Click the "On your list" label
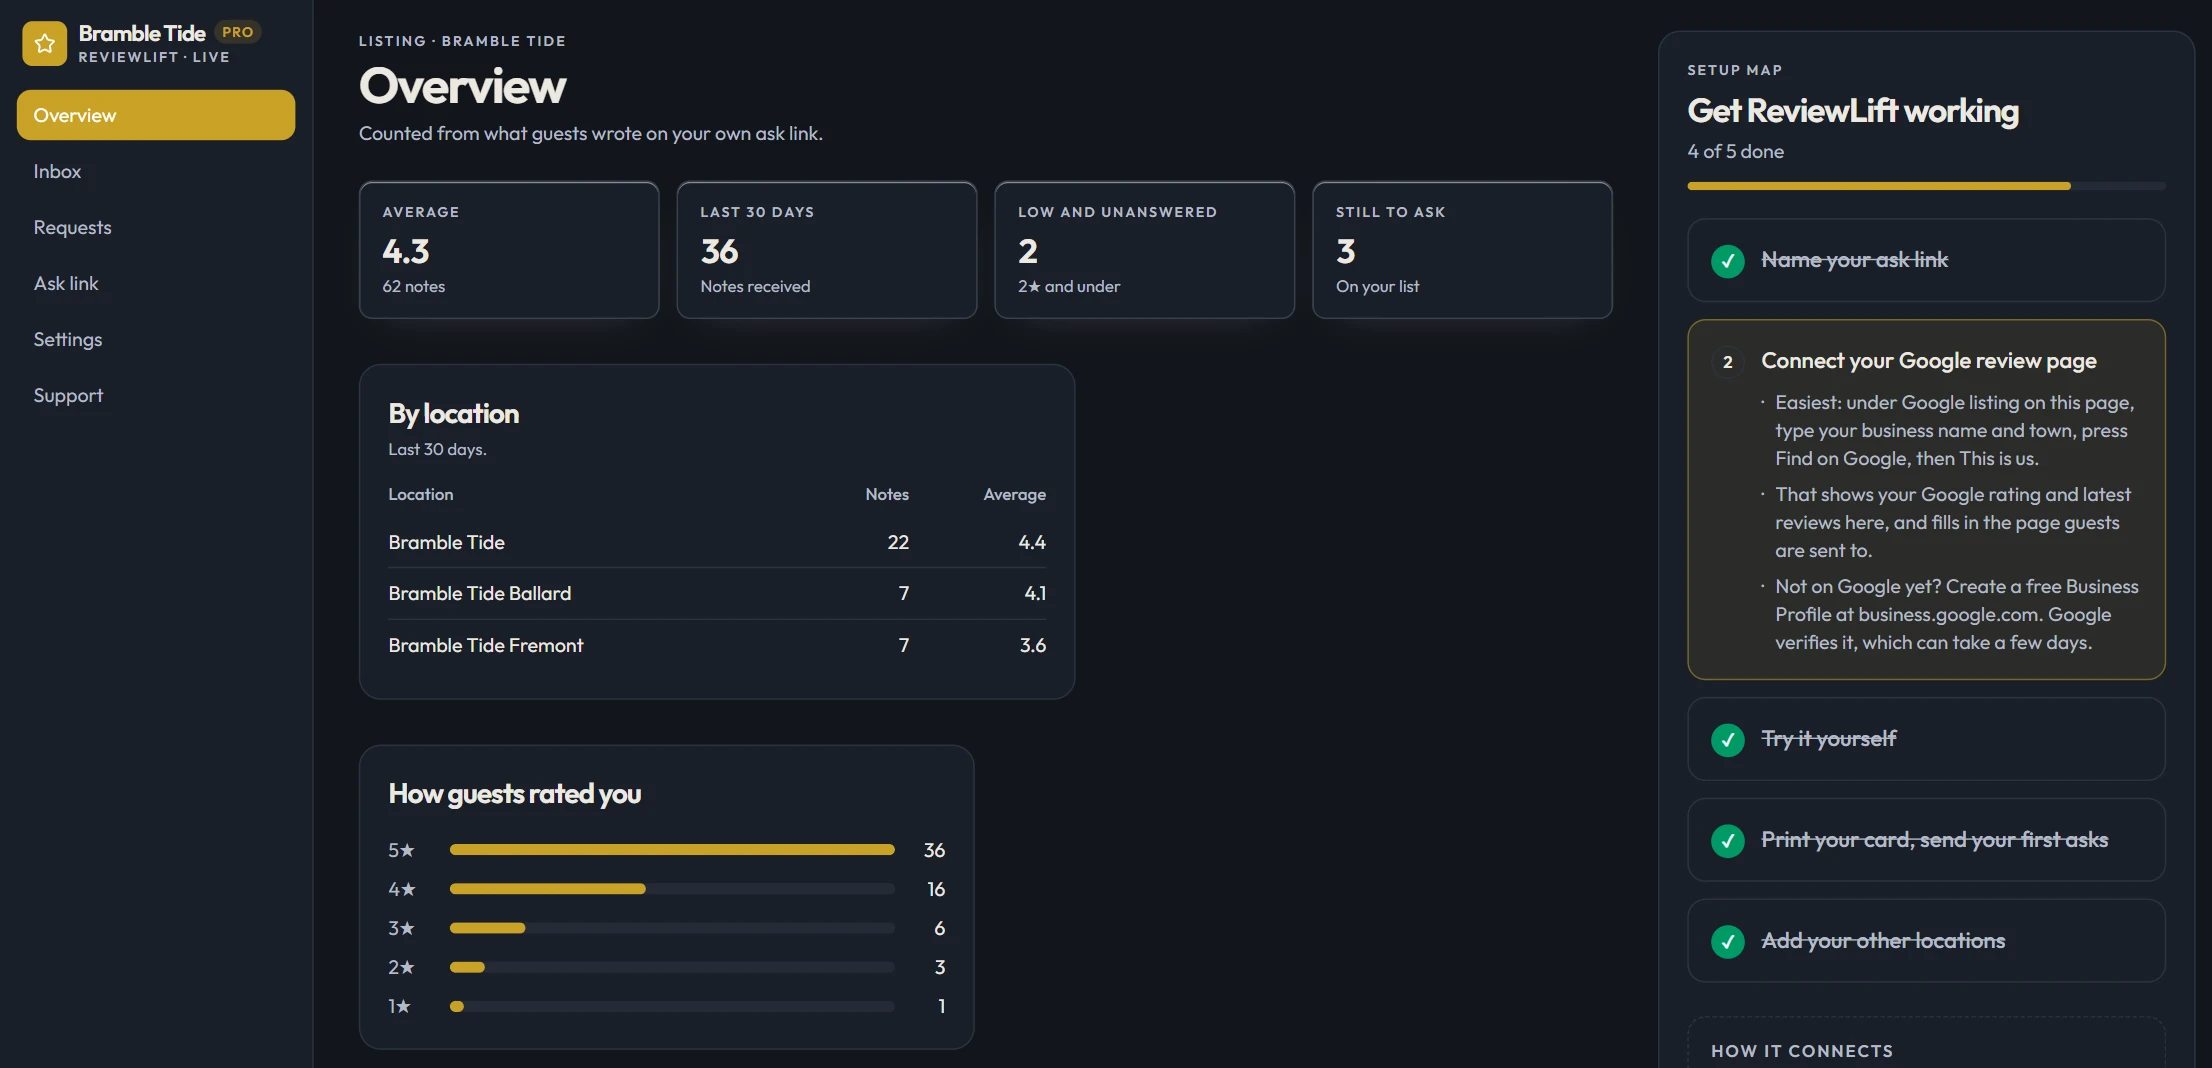This screenshot has width=2212, height=1068. [1377, 286]
